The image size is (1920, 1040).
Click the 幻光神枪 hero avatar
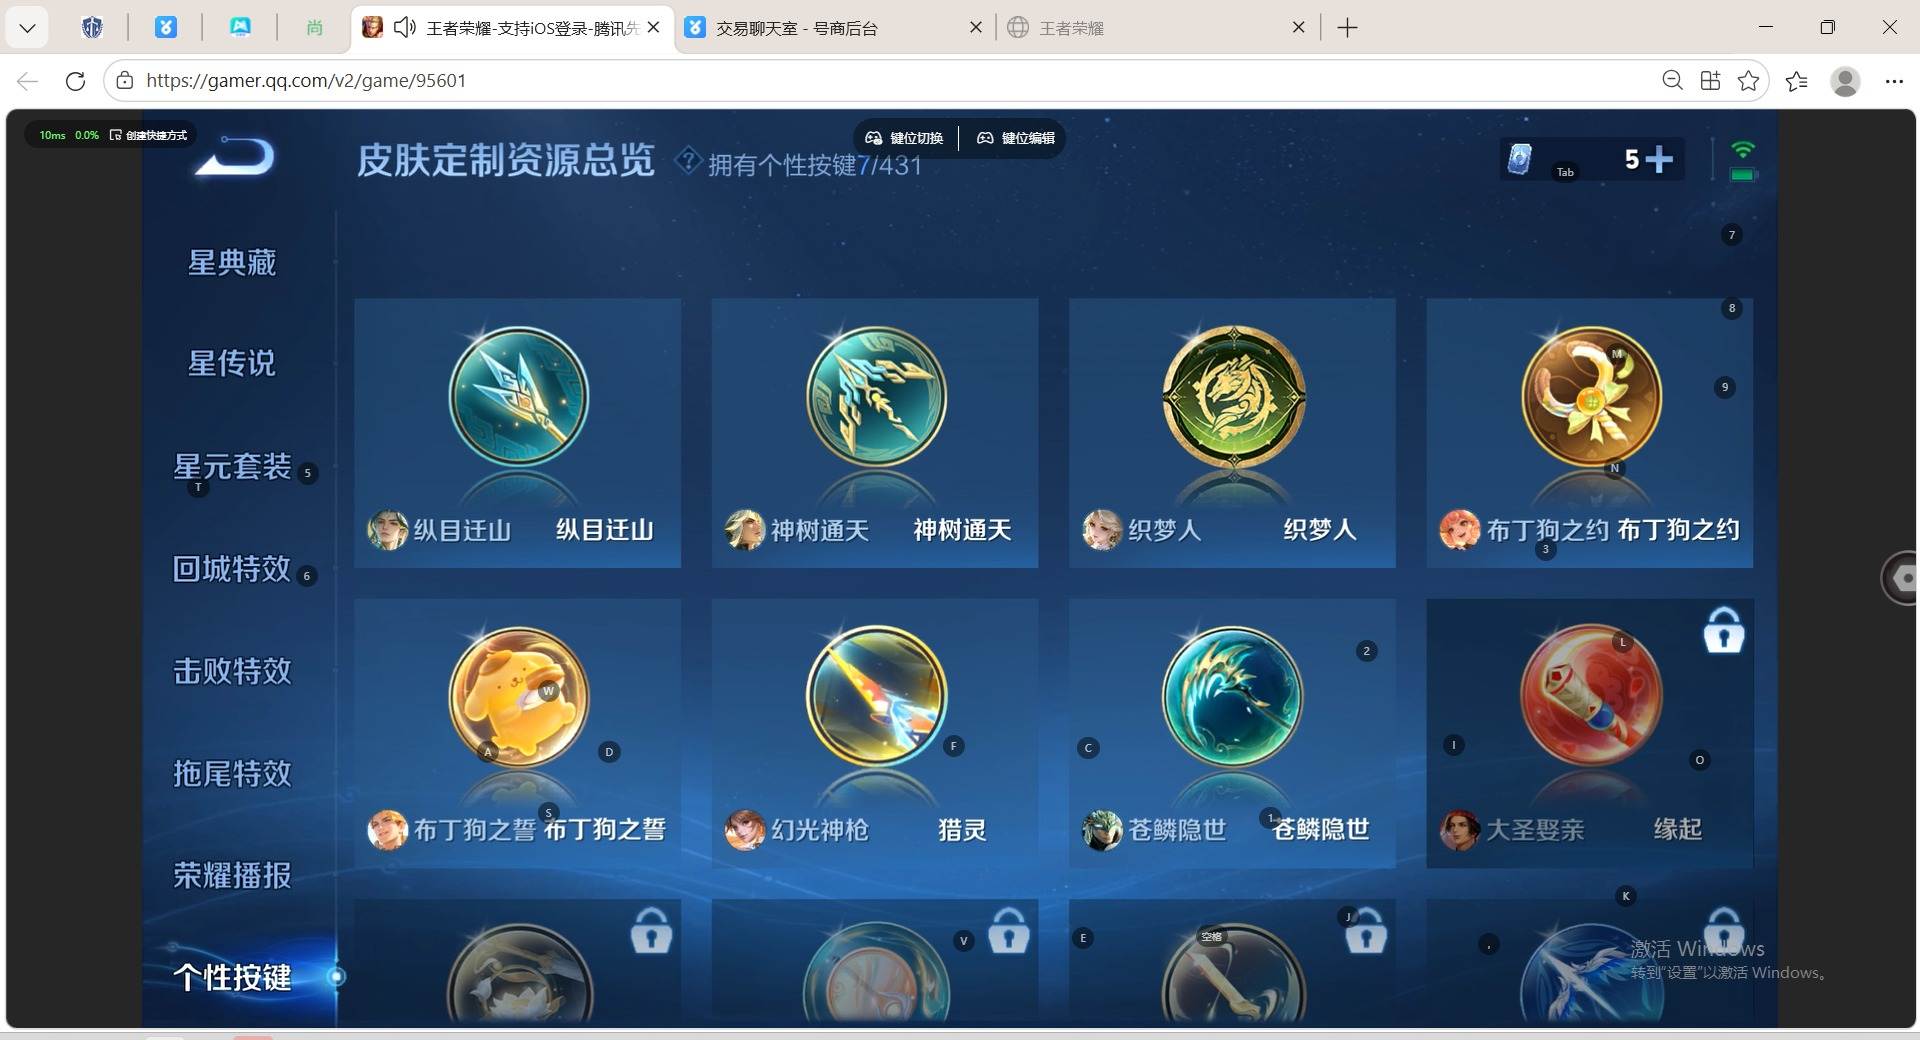coord(744,830)
